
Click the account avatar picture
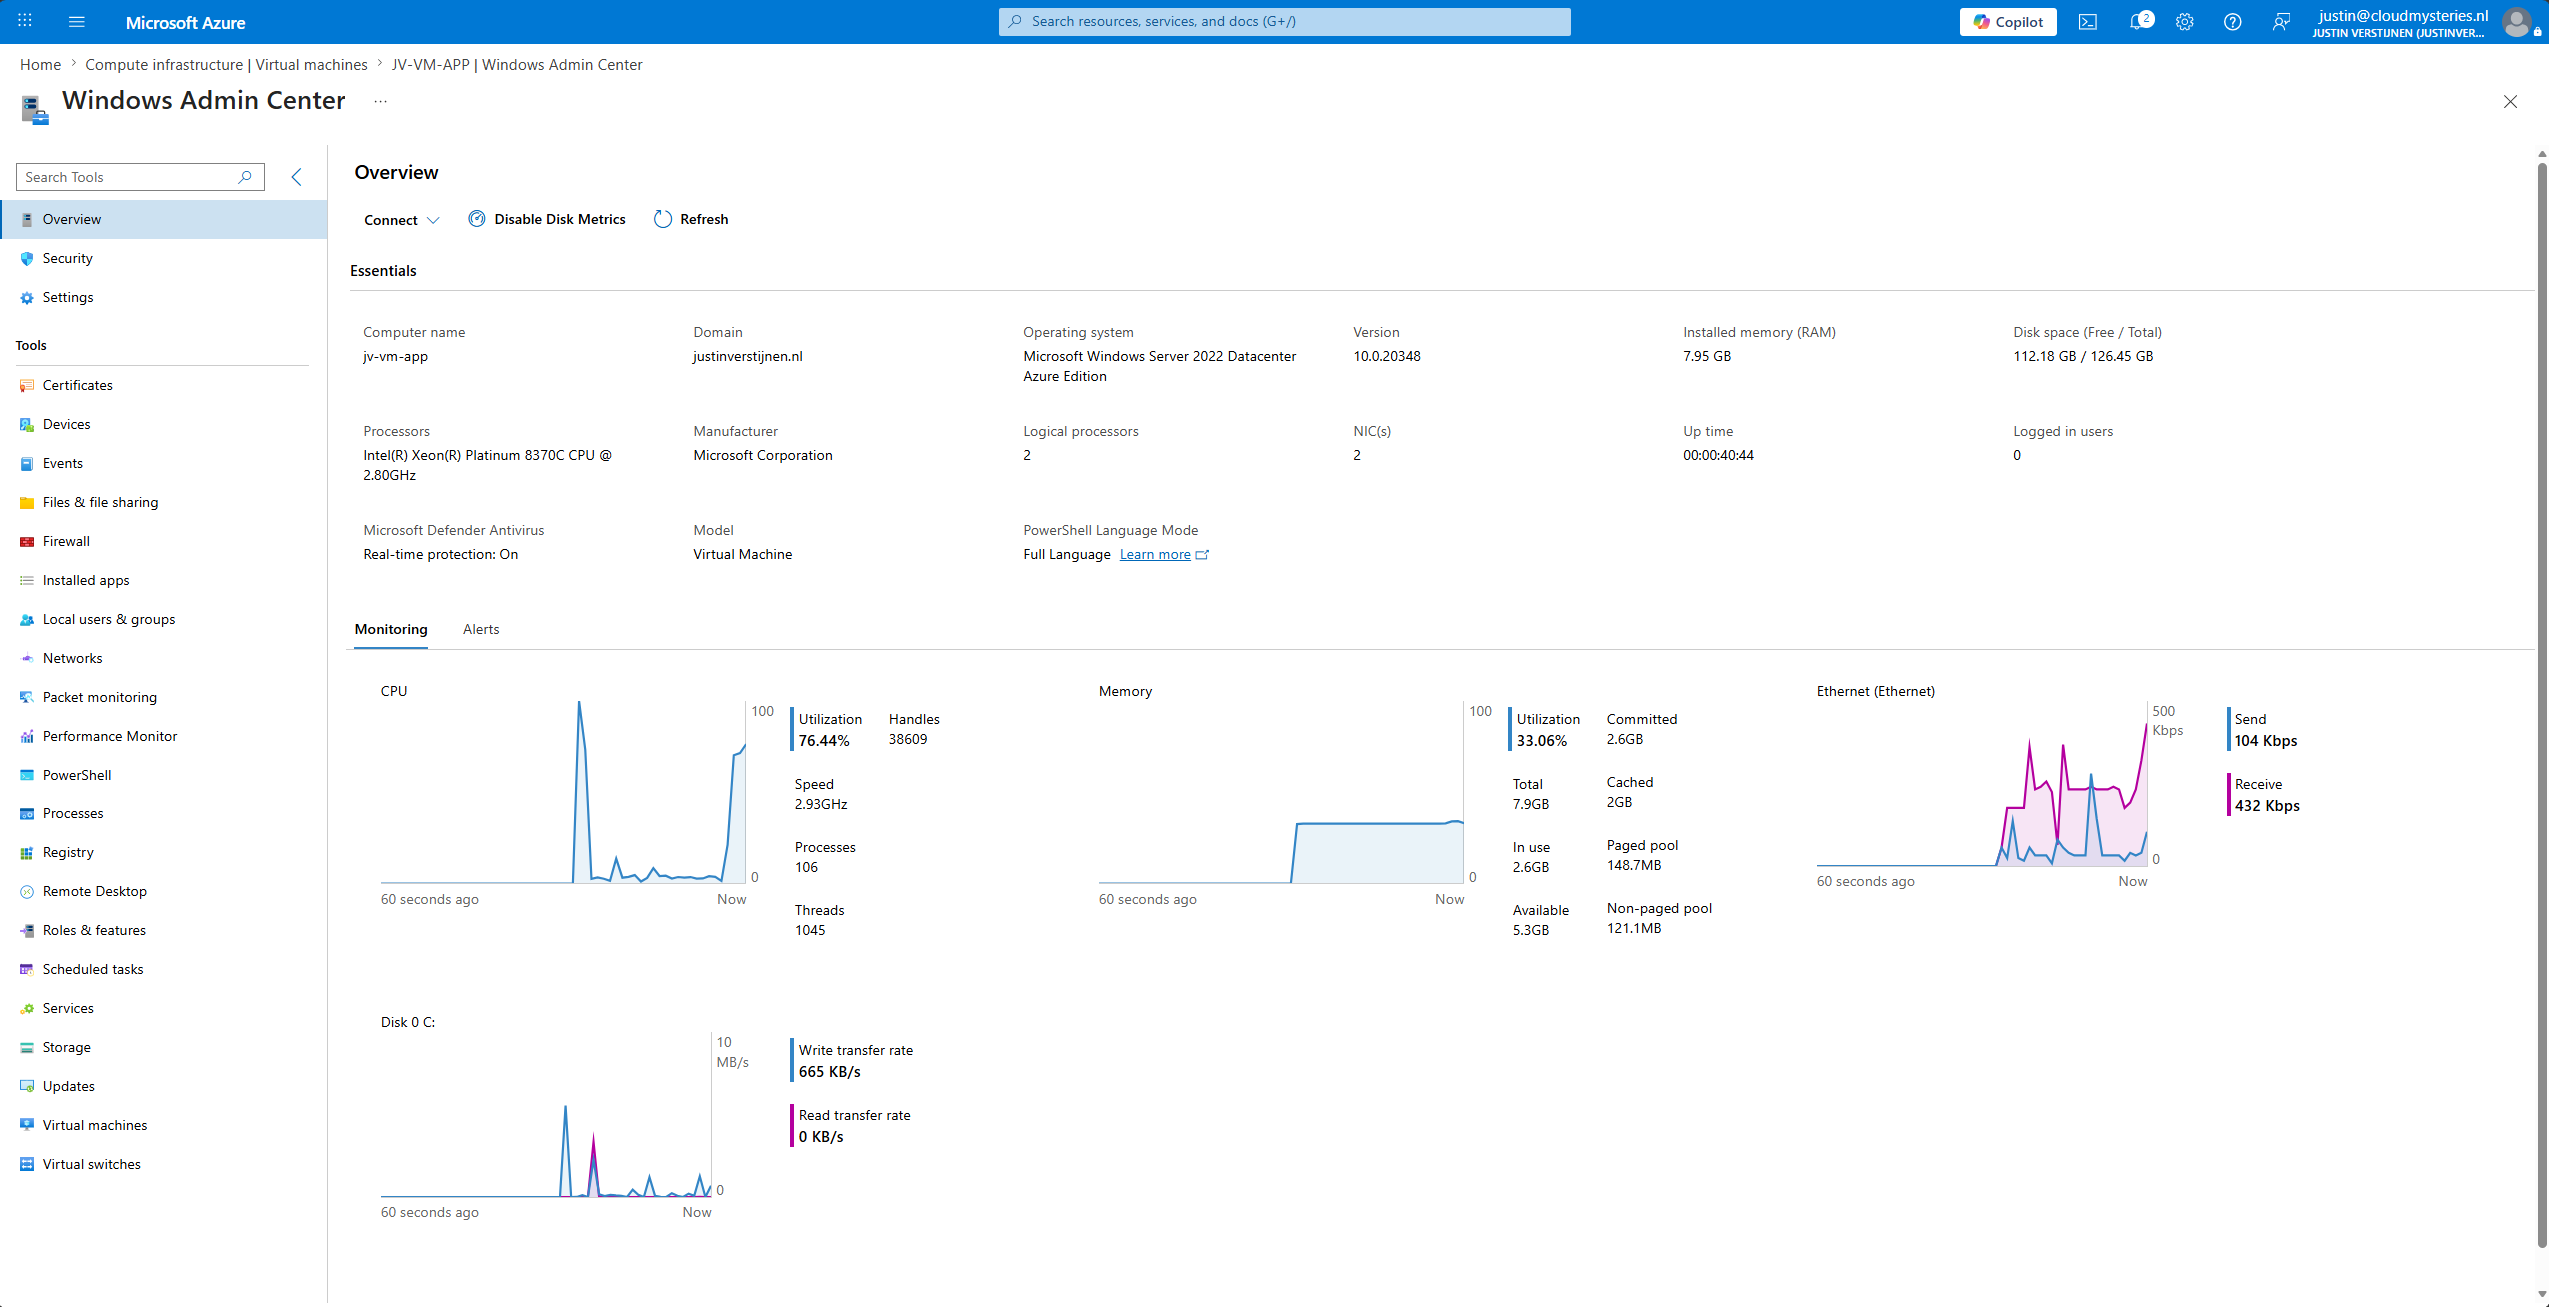tap(2516, 22)
